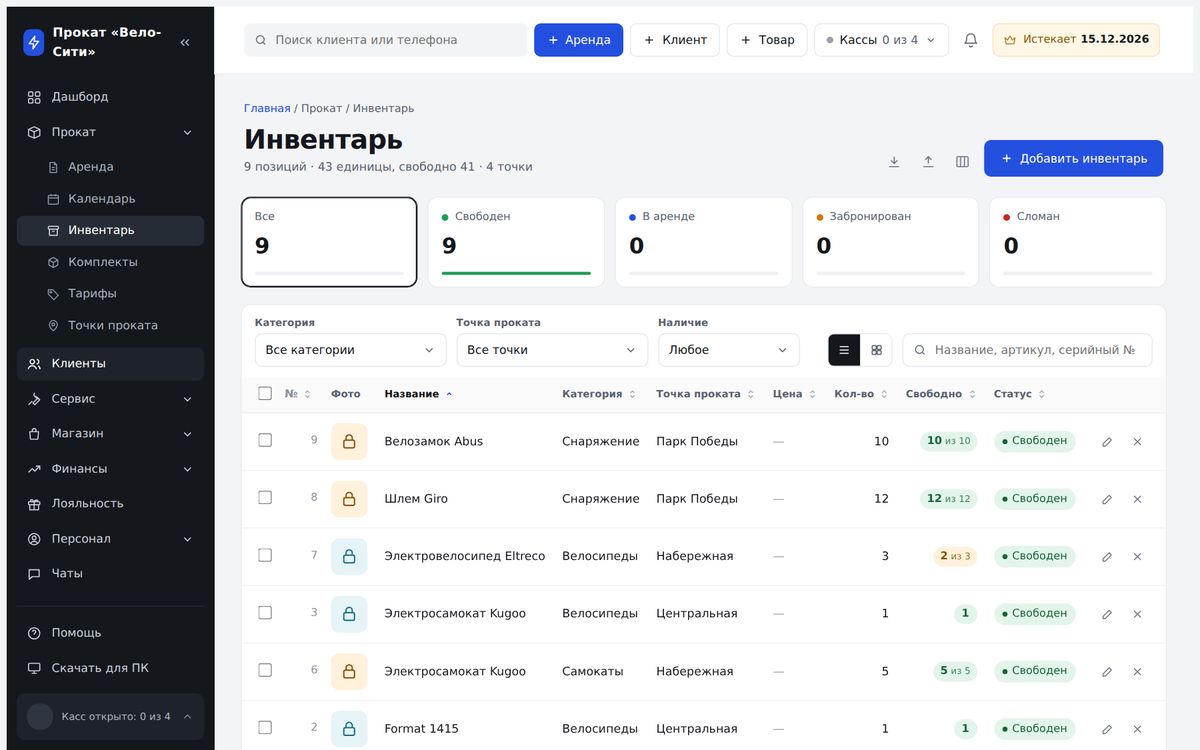This screenshot has height=750, width=1200.
Task: Open Комплекты in sidebar
Action: (110, 262)
